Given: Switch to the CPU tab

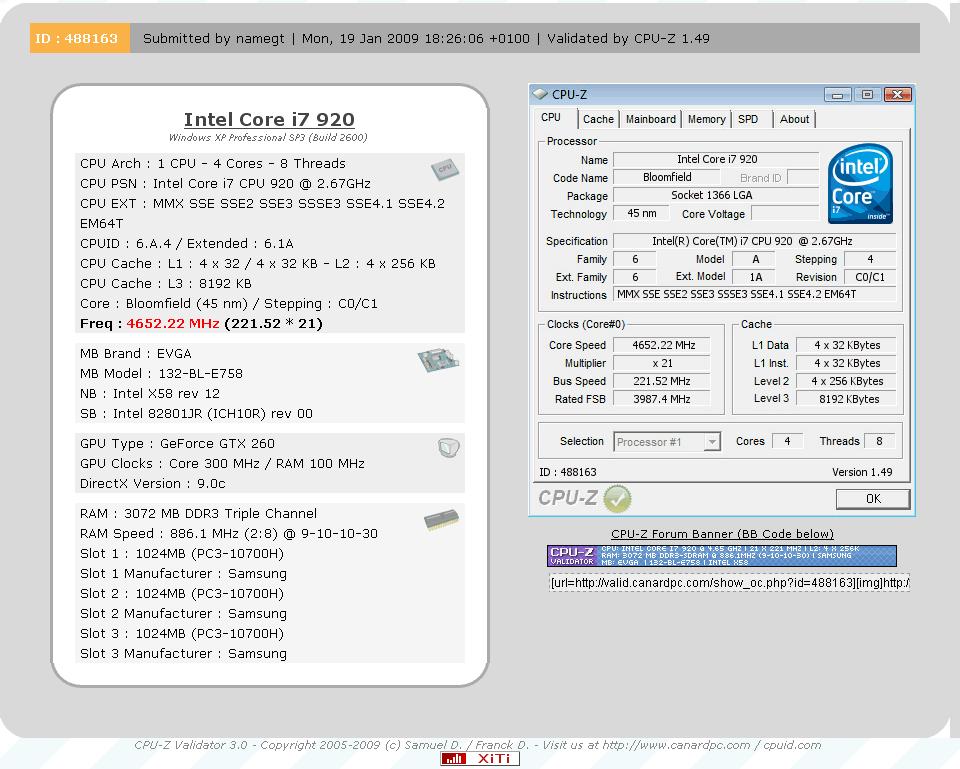Looking at the screenshot, I should [x=550, y=118].
